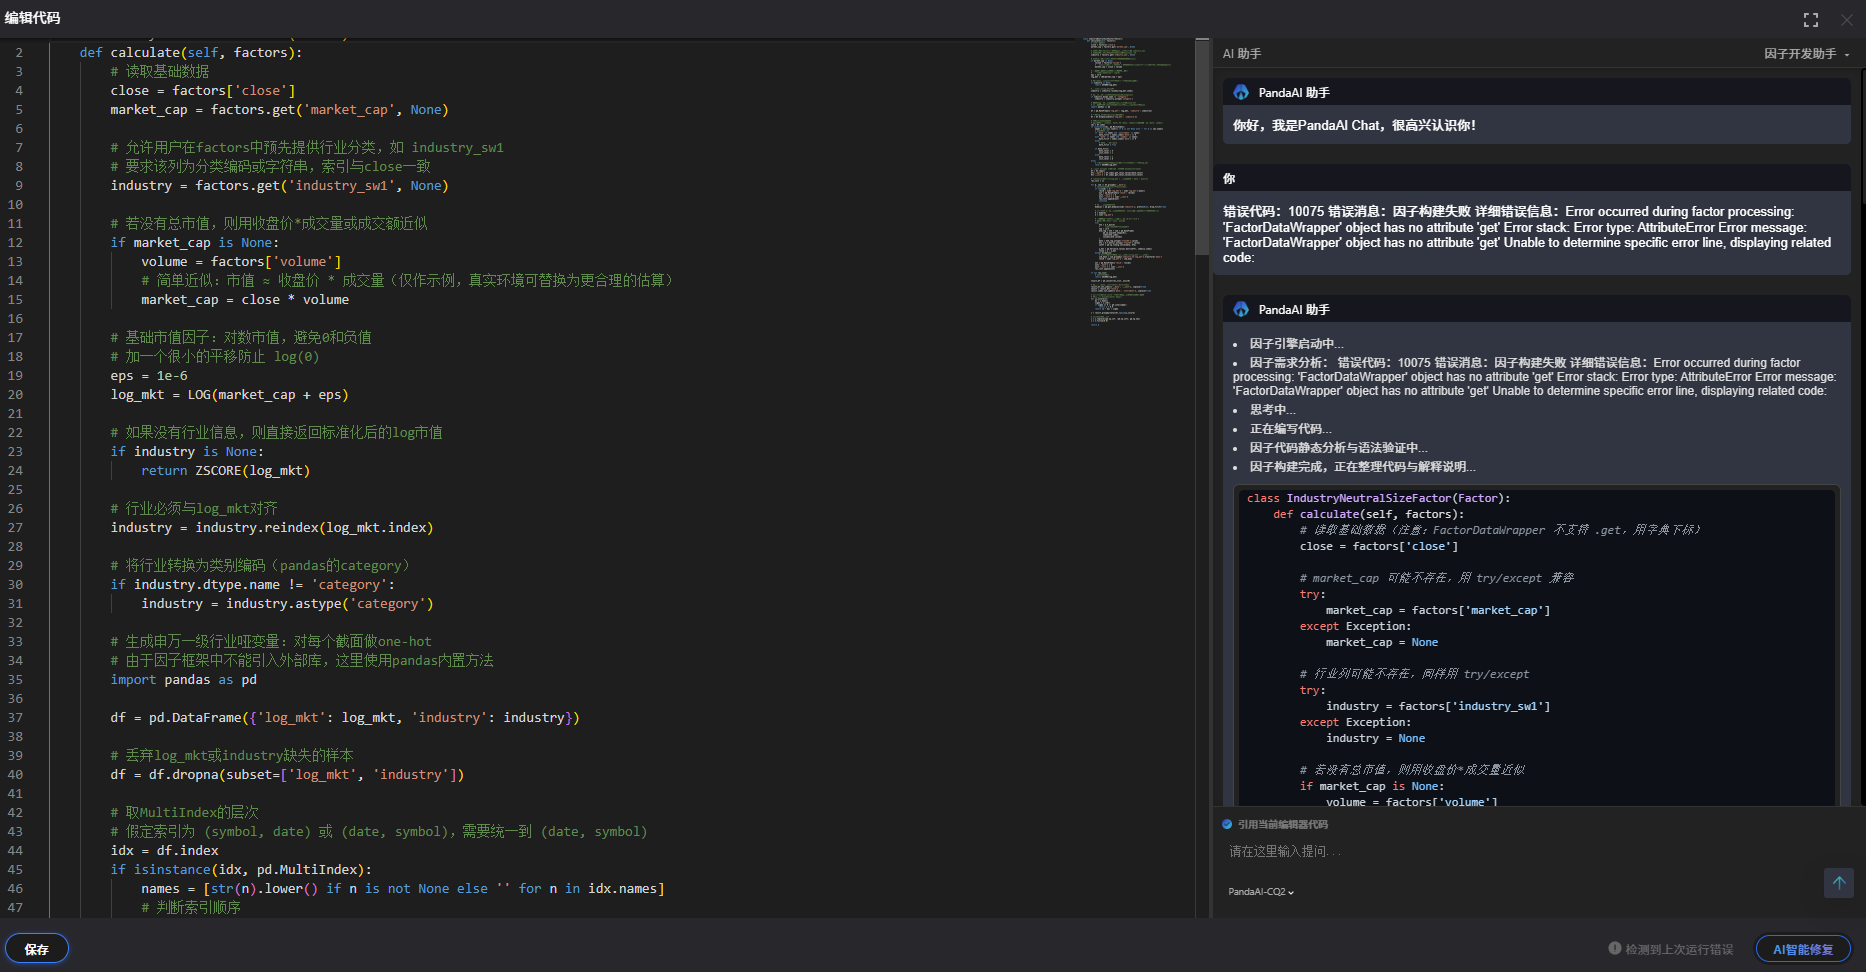Click the 正在编写代码... status bullet
1866x972 pixels.
(x=1290, y=429)
